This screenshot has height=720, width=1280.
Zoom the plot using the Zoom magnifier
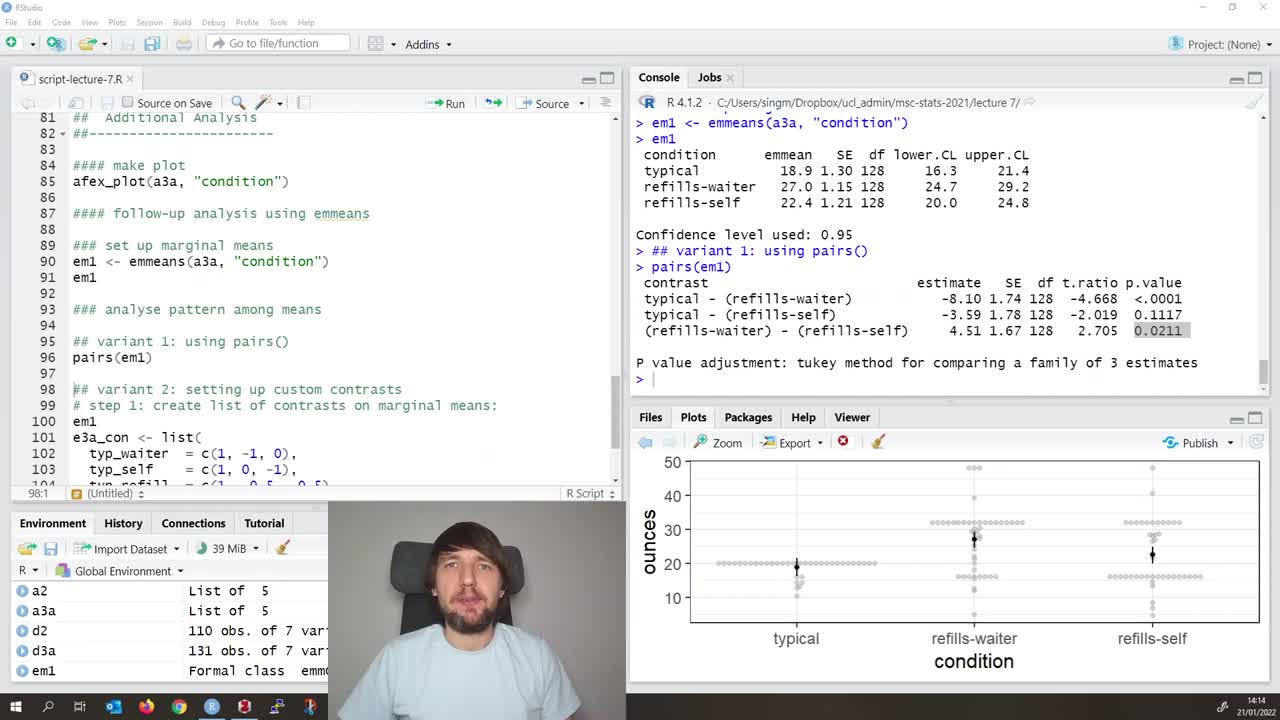[719, 442]
